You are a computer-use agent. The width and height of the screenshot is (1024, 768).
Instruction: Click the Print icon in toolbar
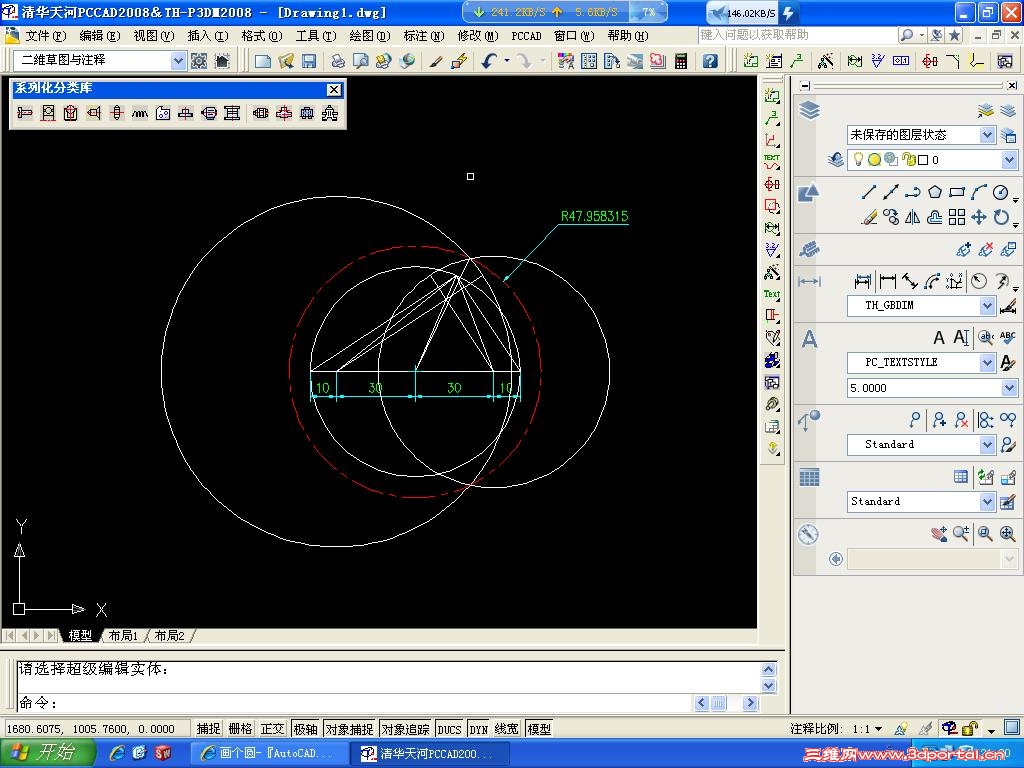[339, 61]
